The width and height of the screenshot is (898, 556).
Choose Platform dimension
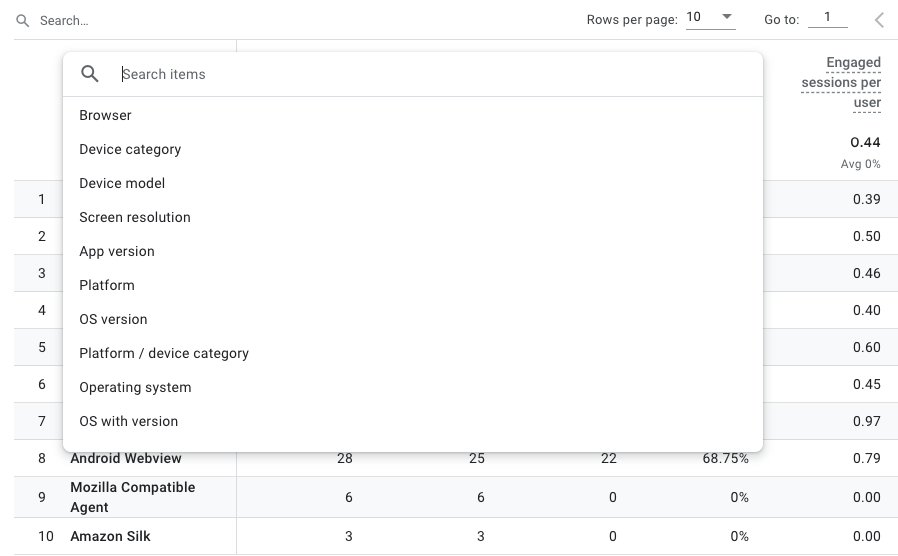point(107,285)
